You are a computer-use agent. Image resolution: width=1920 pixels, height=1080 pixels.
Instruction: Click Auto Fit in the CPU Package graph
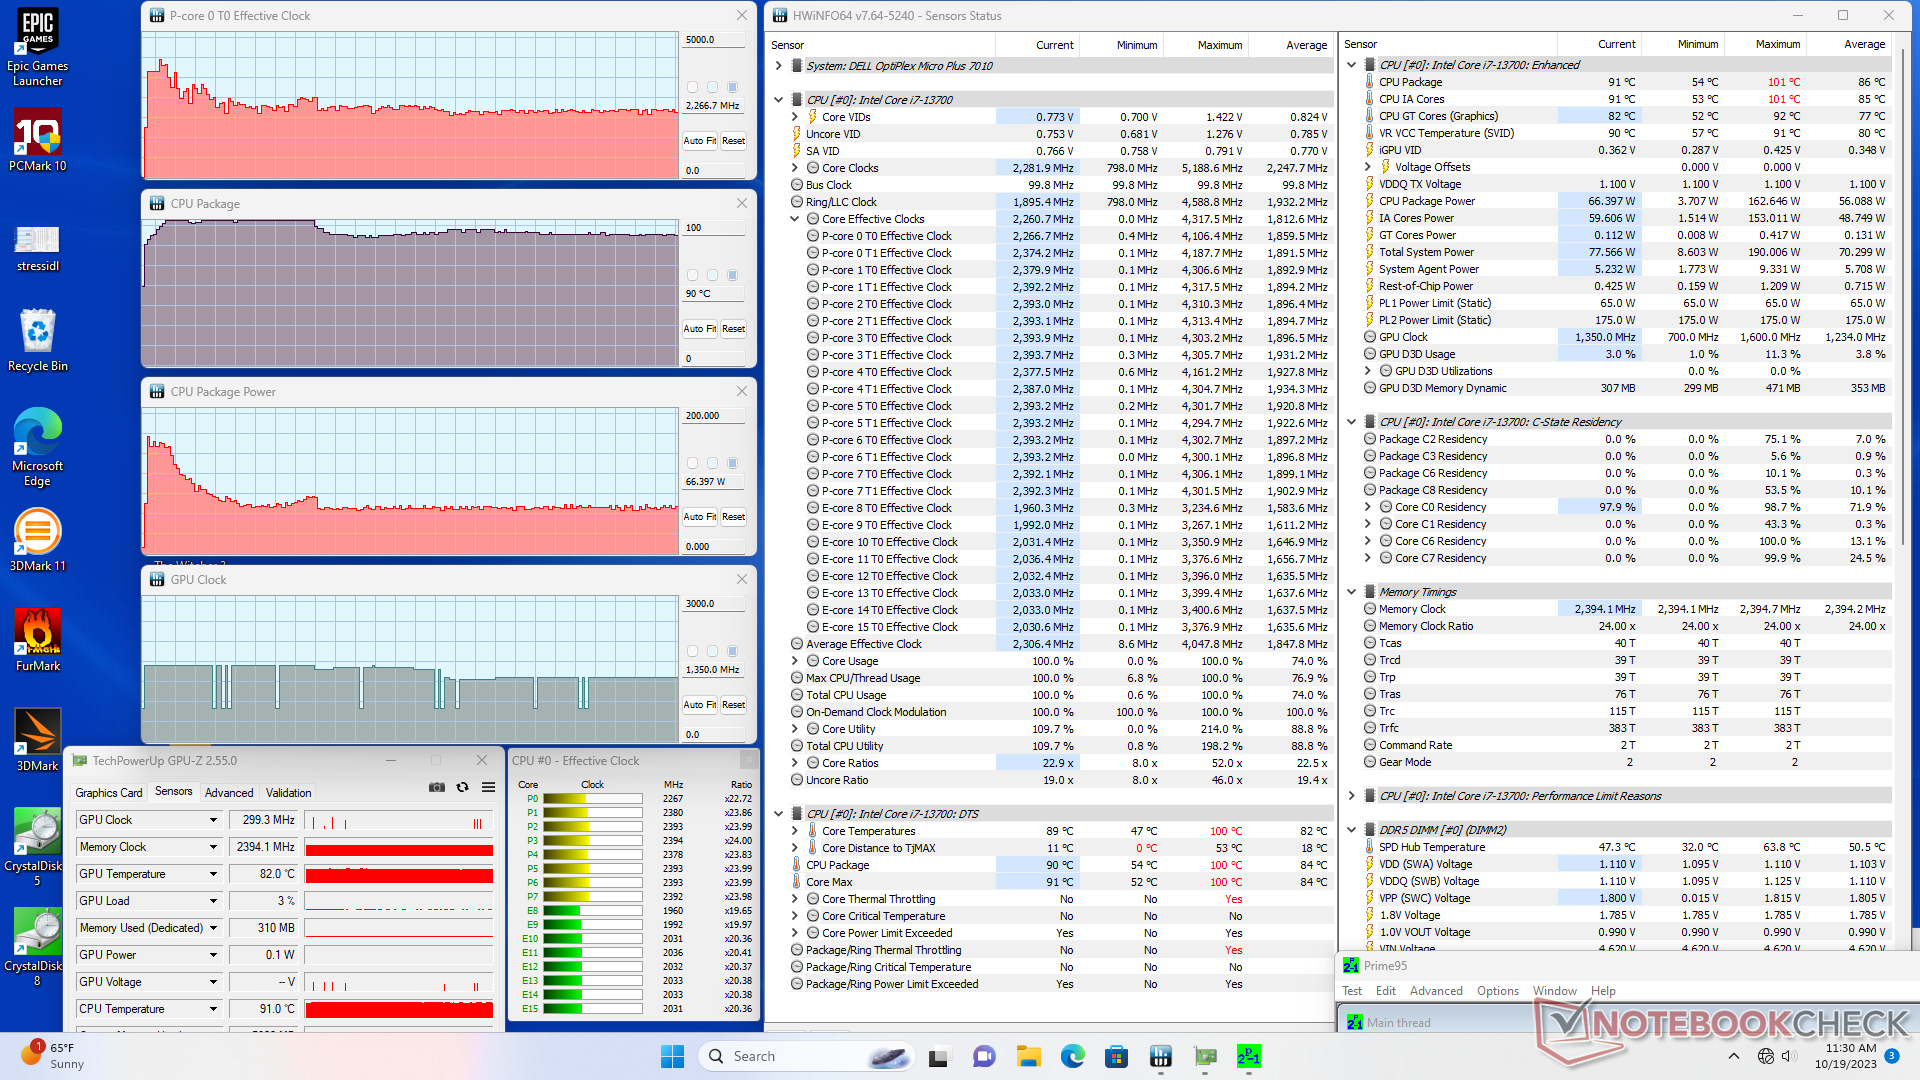pos(699,329)
